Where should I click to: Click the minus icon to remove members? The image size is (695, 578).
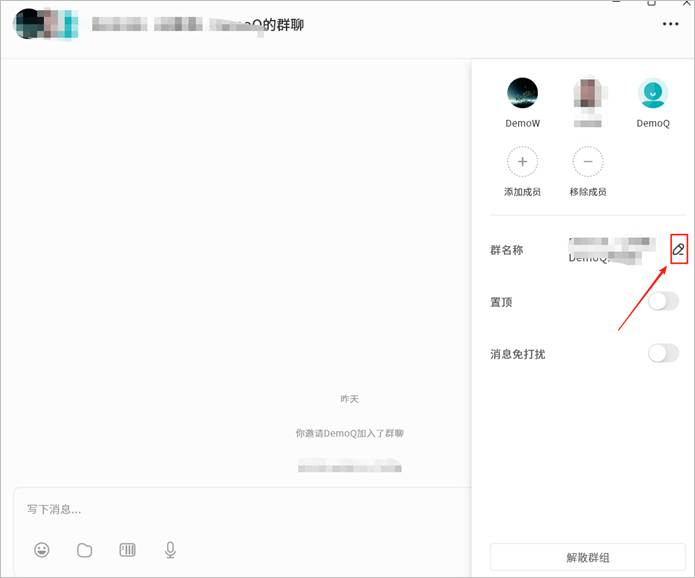pos(587,161)
